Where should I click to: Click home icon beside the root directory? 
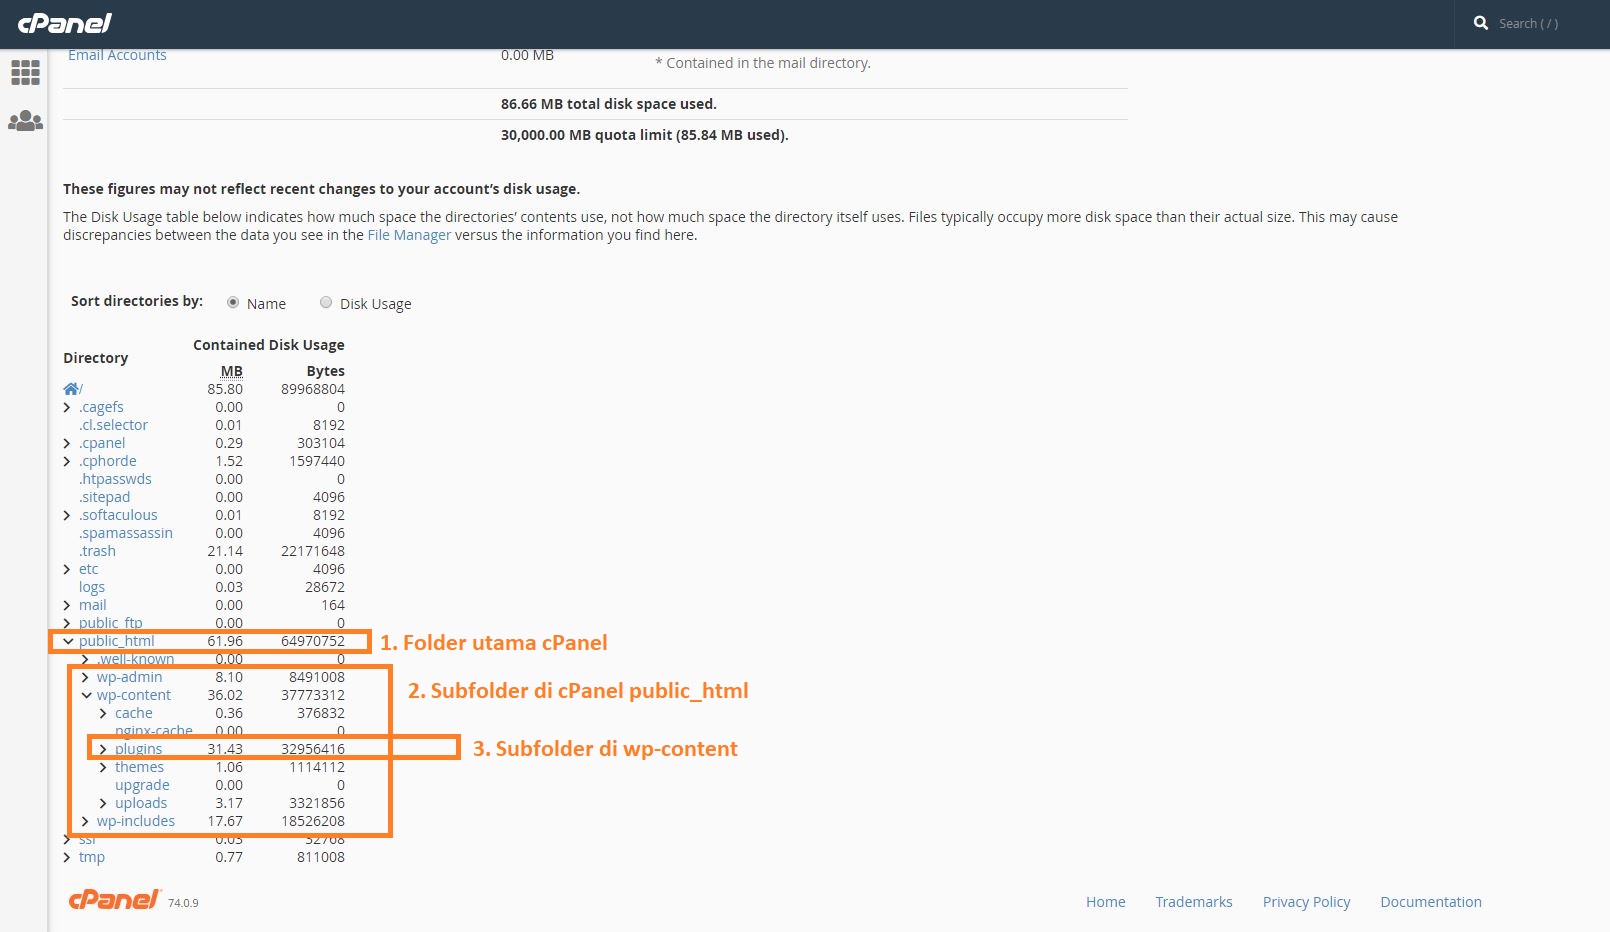tap(71, 388)
